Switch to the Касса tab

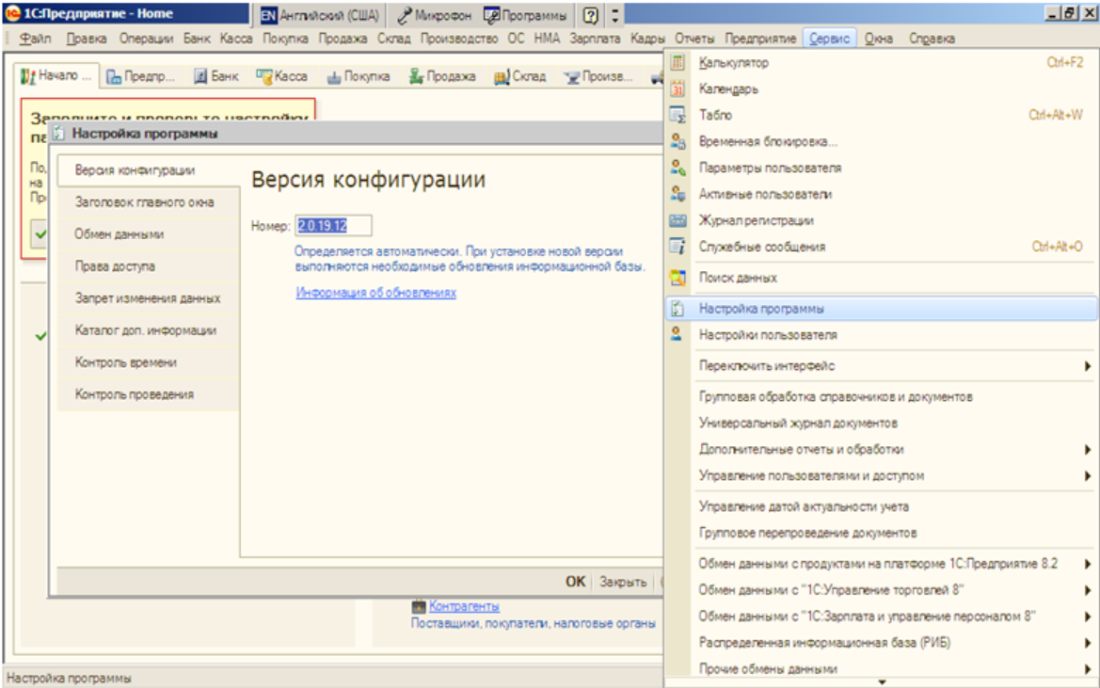click(282, 76)
